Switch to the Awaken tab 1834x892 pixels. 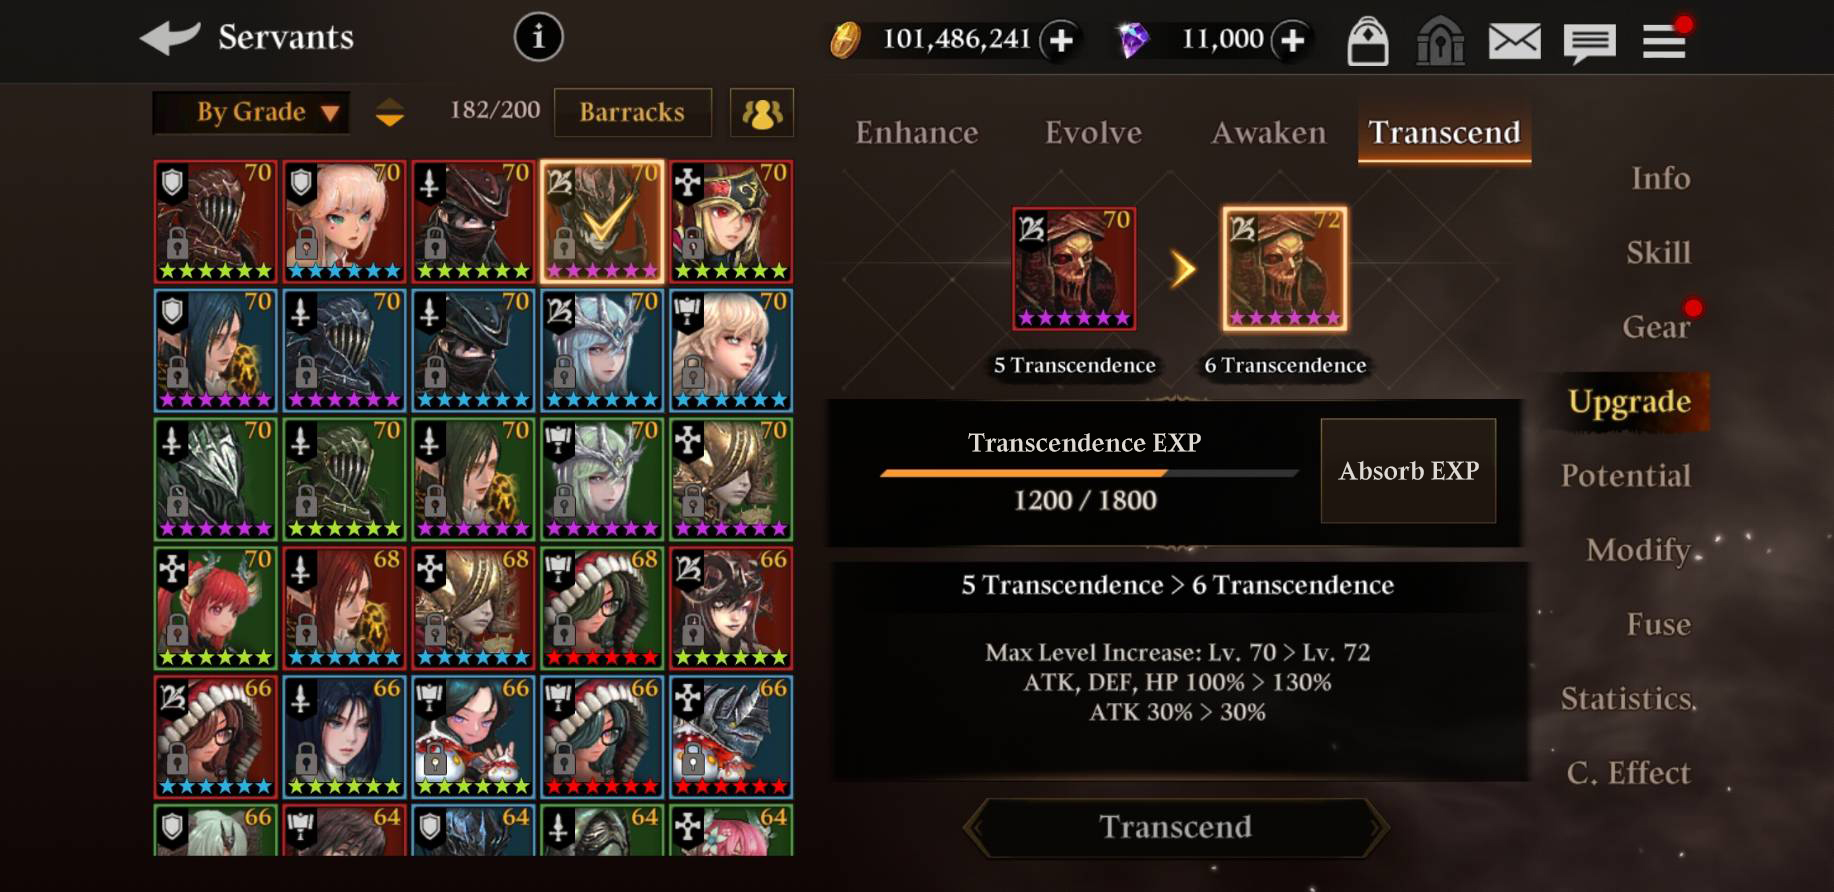click(1268, 132)
